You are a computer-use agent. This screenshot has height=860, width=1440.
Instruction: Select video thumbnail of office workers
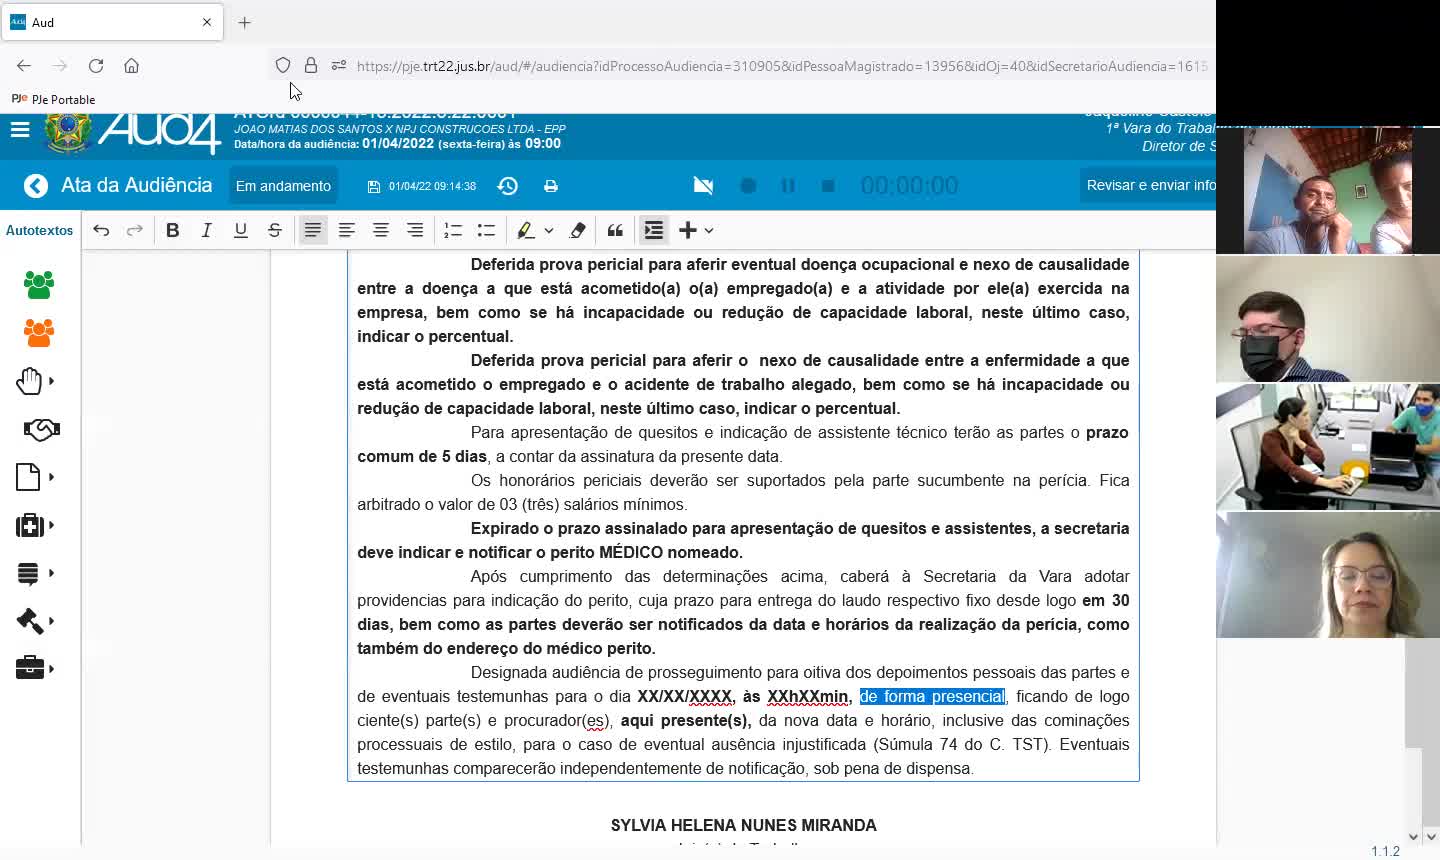1328,447
